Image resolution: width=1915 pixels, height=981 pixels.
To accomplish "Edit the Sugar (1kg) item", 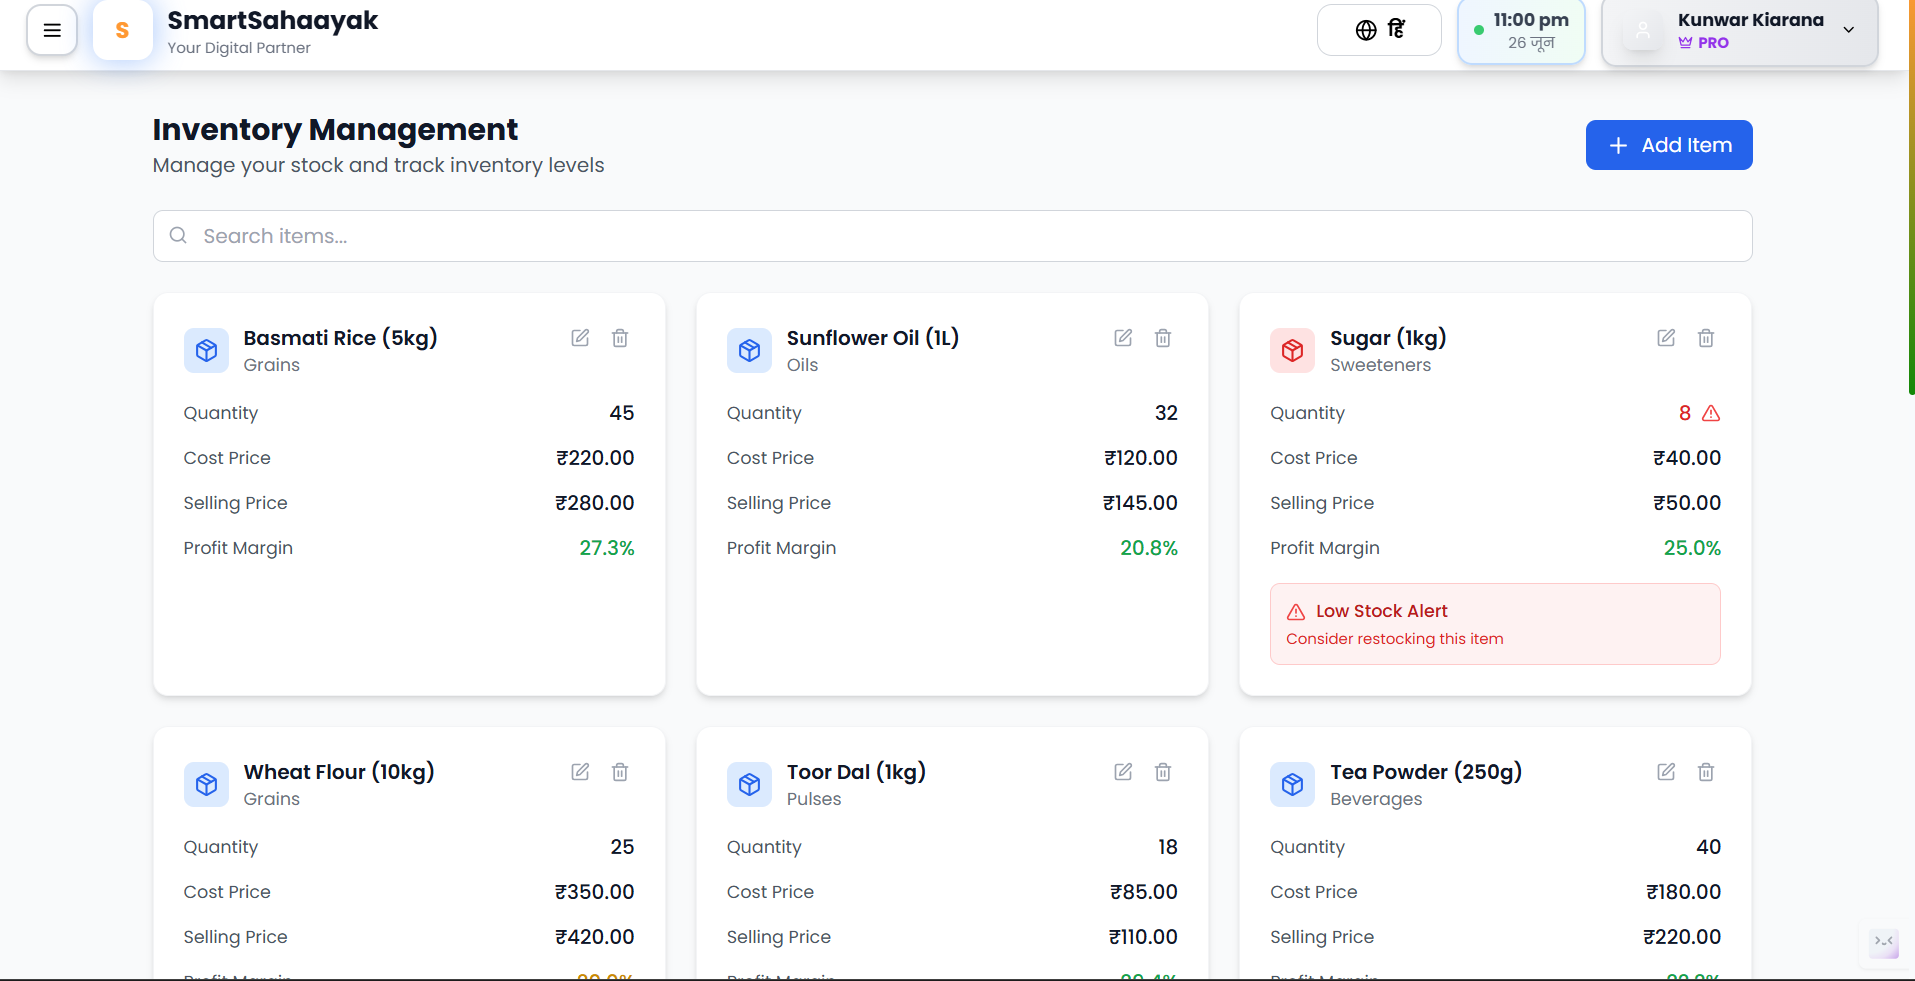I will coord(1666,338).
